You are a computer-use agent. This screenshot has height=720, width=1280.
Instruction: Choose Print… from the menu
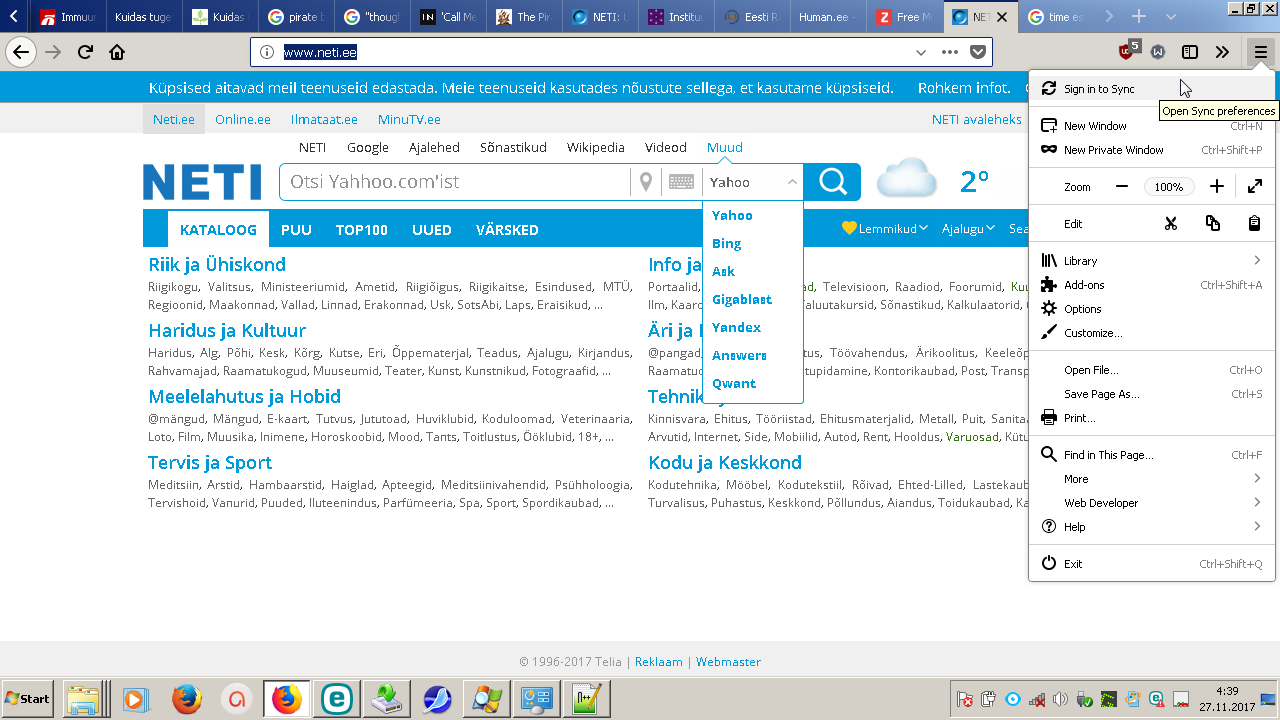[1152, 418]
